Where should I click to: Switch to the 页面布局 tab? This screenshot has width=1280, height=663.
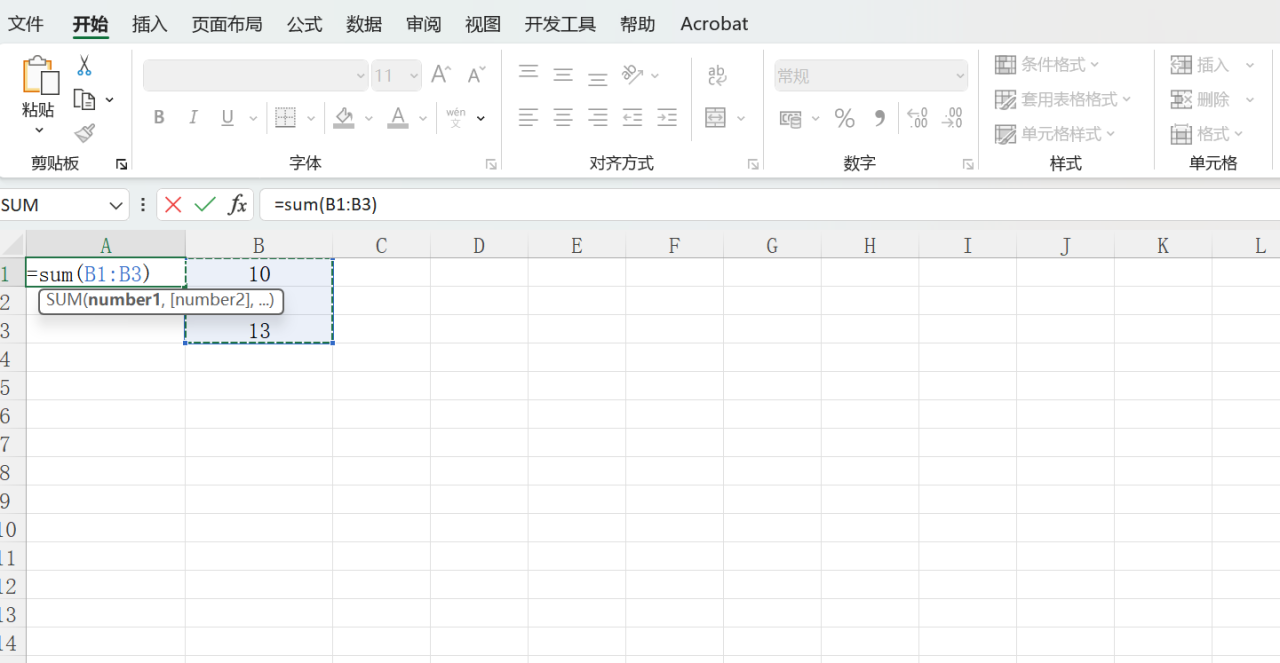pos(227,24)
